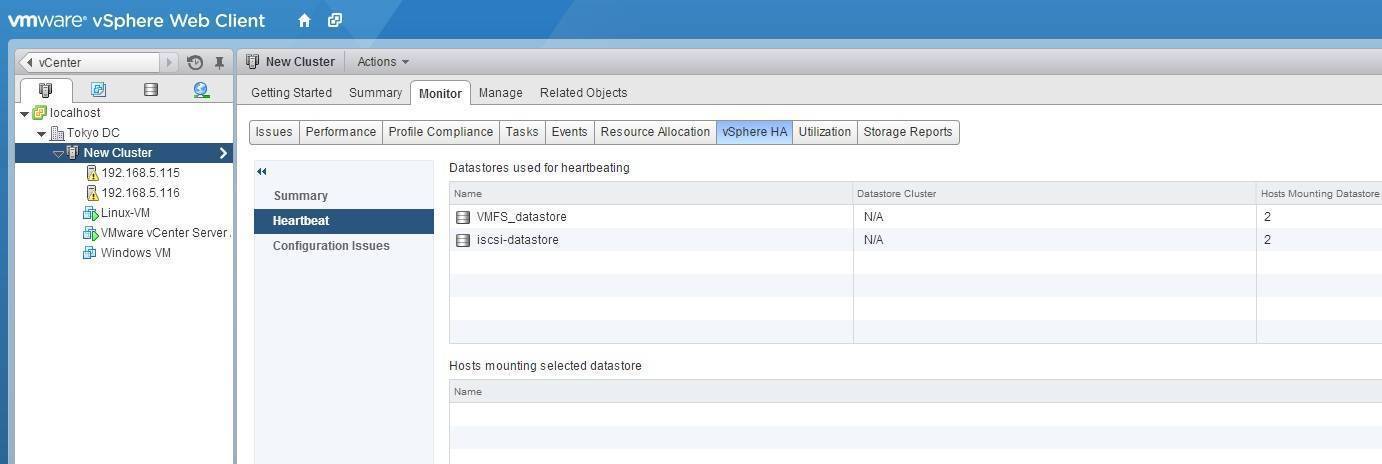
Task: Sort datastores by the Name column header
Action: point(651,193)
